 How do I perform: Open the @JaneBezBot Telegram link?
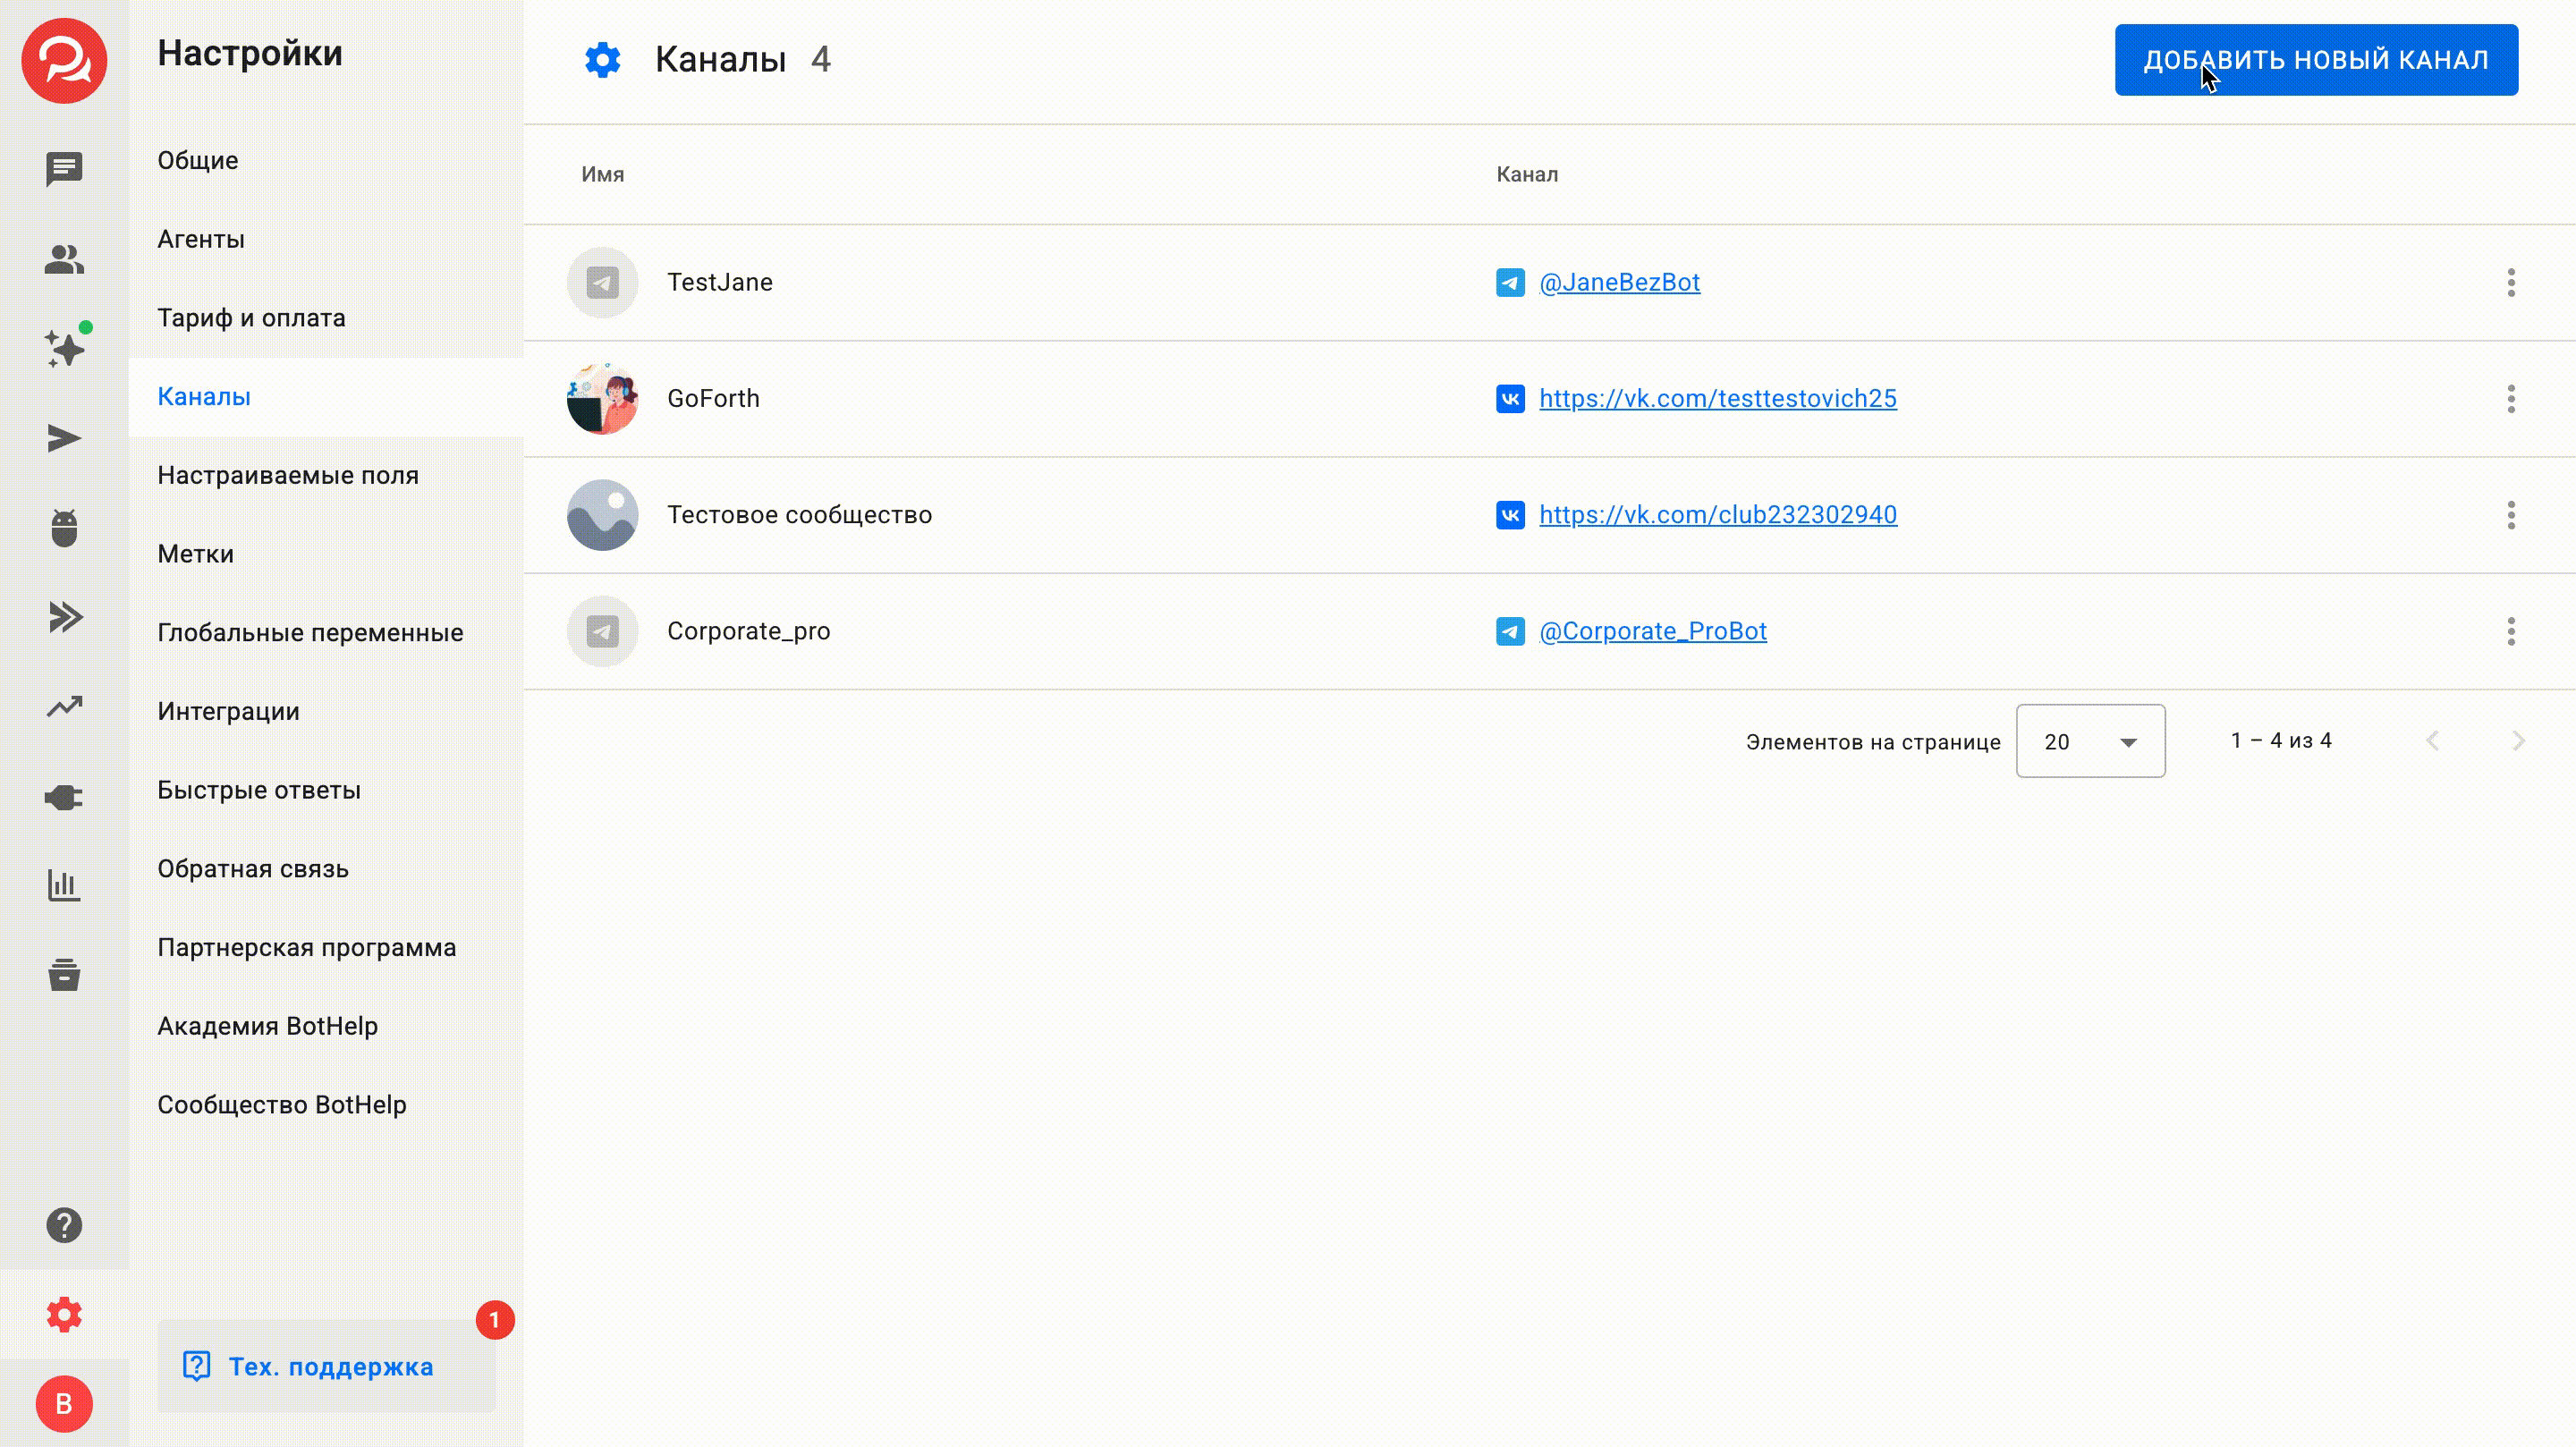tap(1619, 283)
